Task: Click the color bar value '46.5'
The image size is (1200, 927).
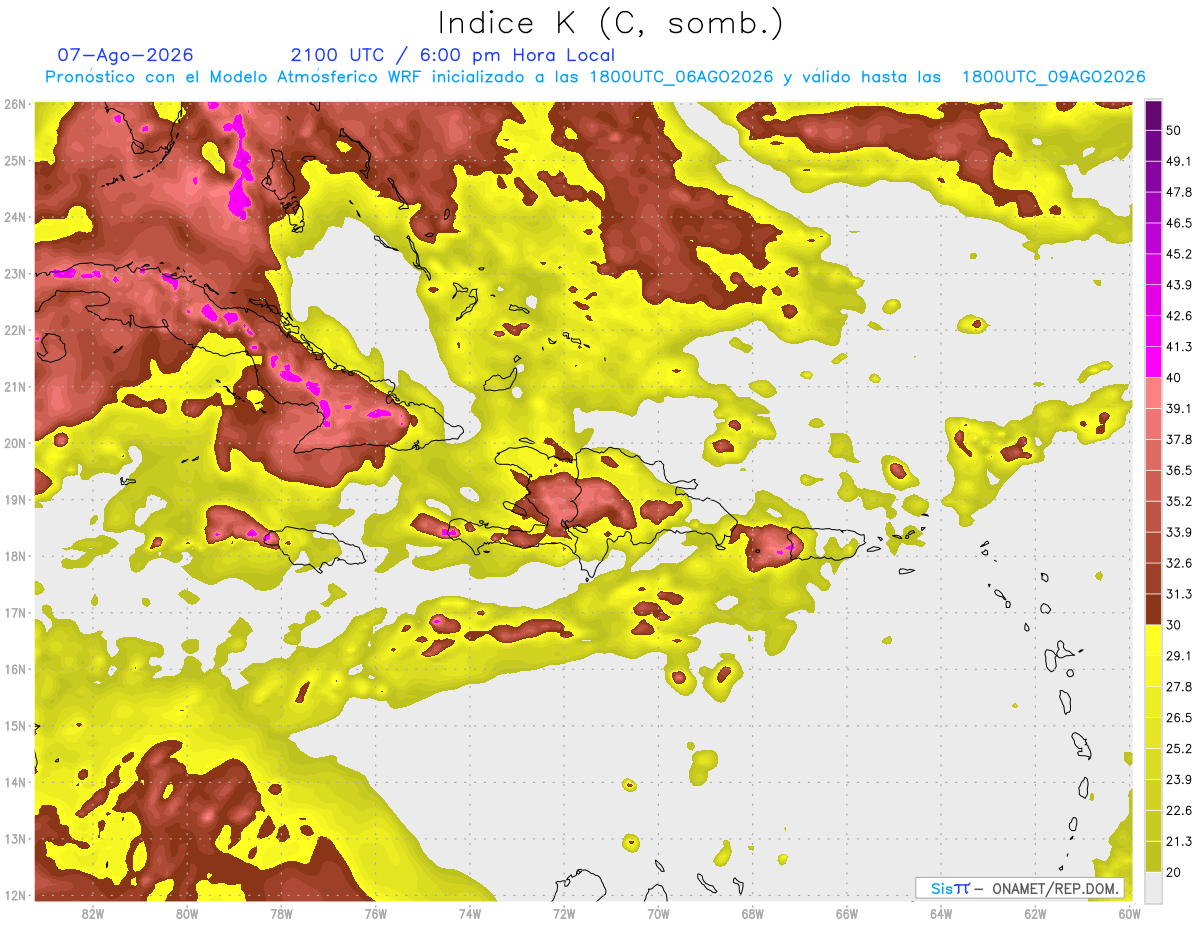Action: click(x=1179, y=223)
